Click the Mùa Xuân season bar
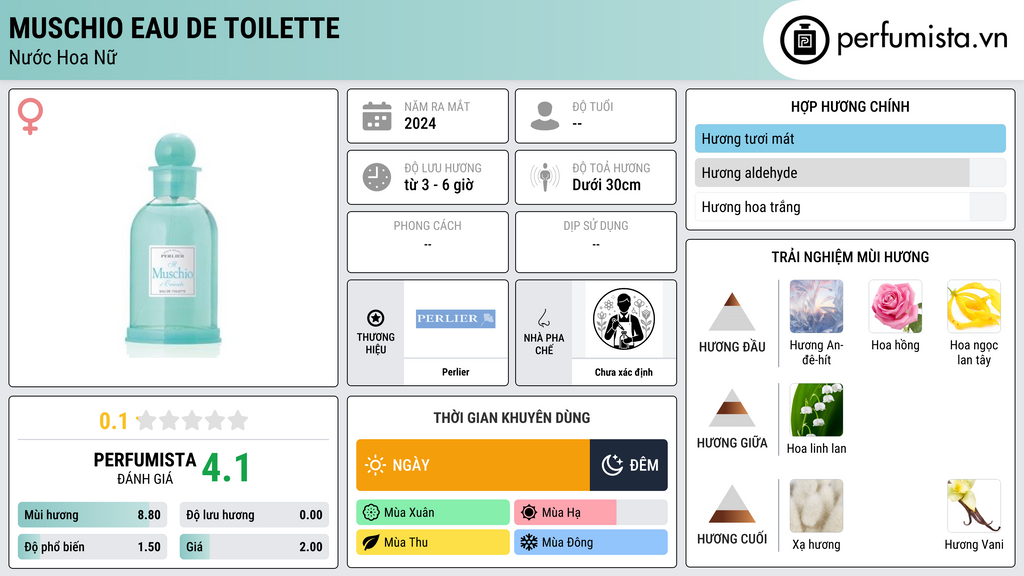Image resolution: width=1024 pixels, height=576 pixels. point(433,513)
